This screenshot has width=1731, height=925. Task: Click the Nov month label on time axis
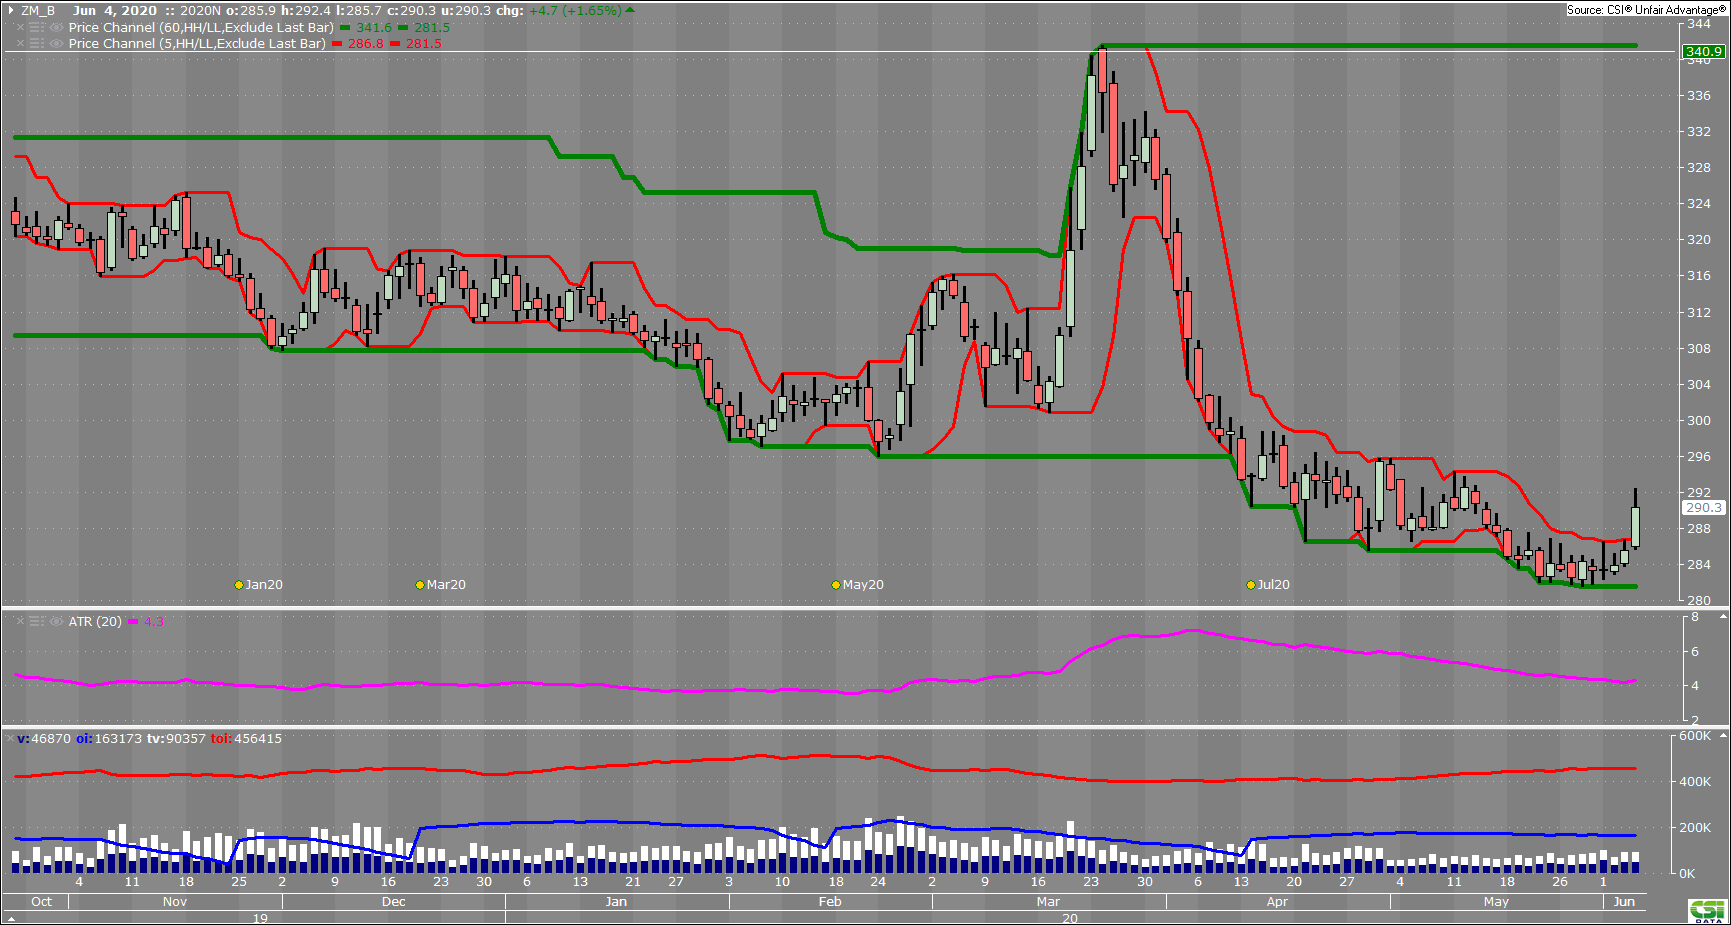click(175, 902)
